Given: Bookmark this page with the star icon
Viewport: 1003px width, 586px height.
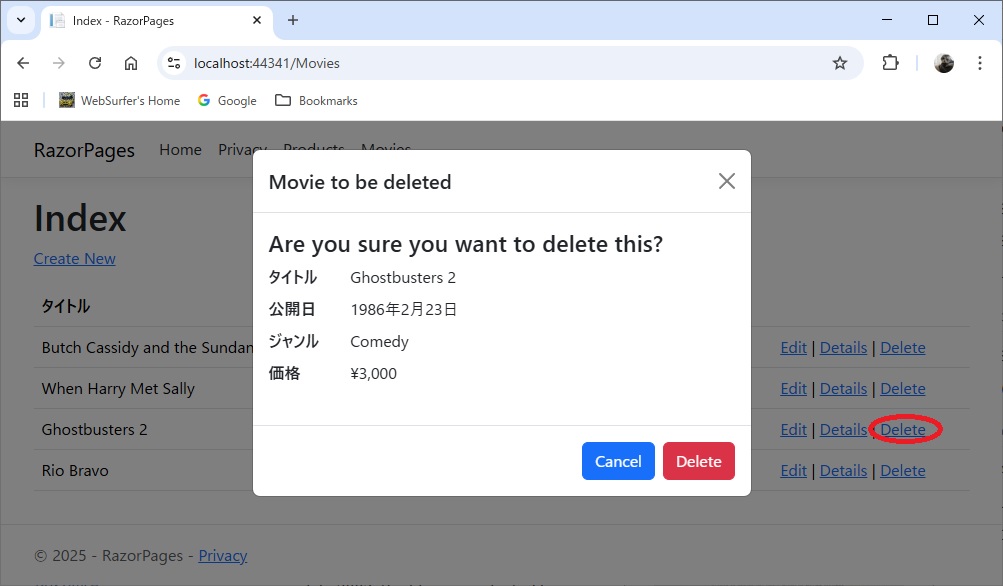Looking at the screenshot, I should point(839,62).
